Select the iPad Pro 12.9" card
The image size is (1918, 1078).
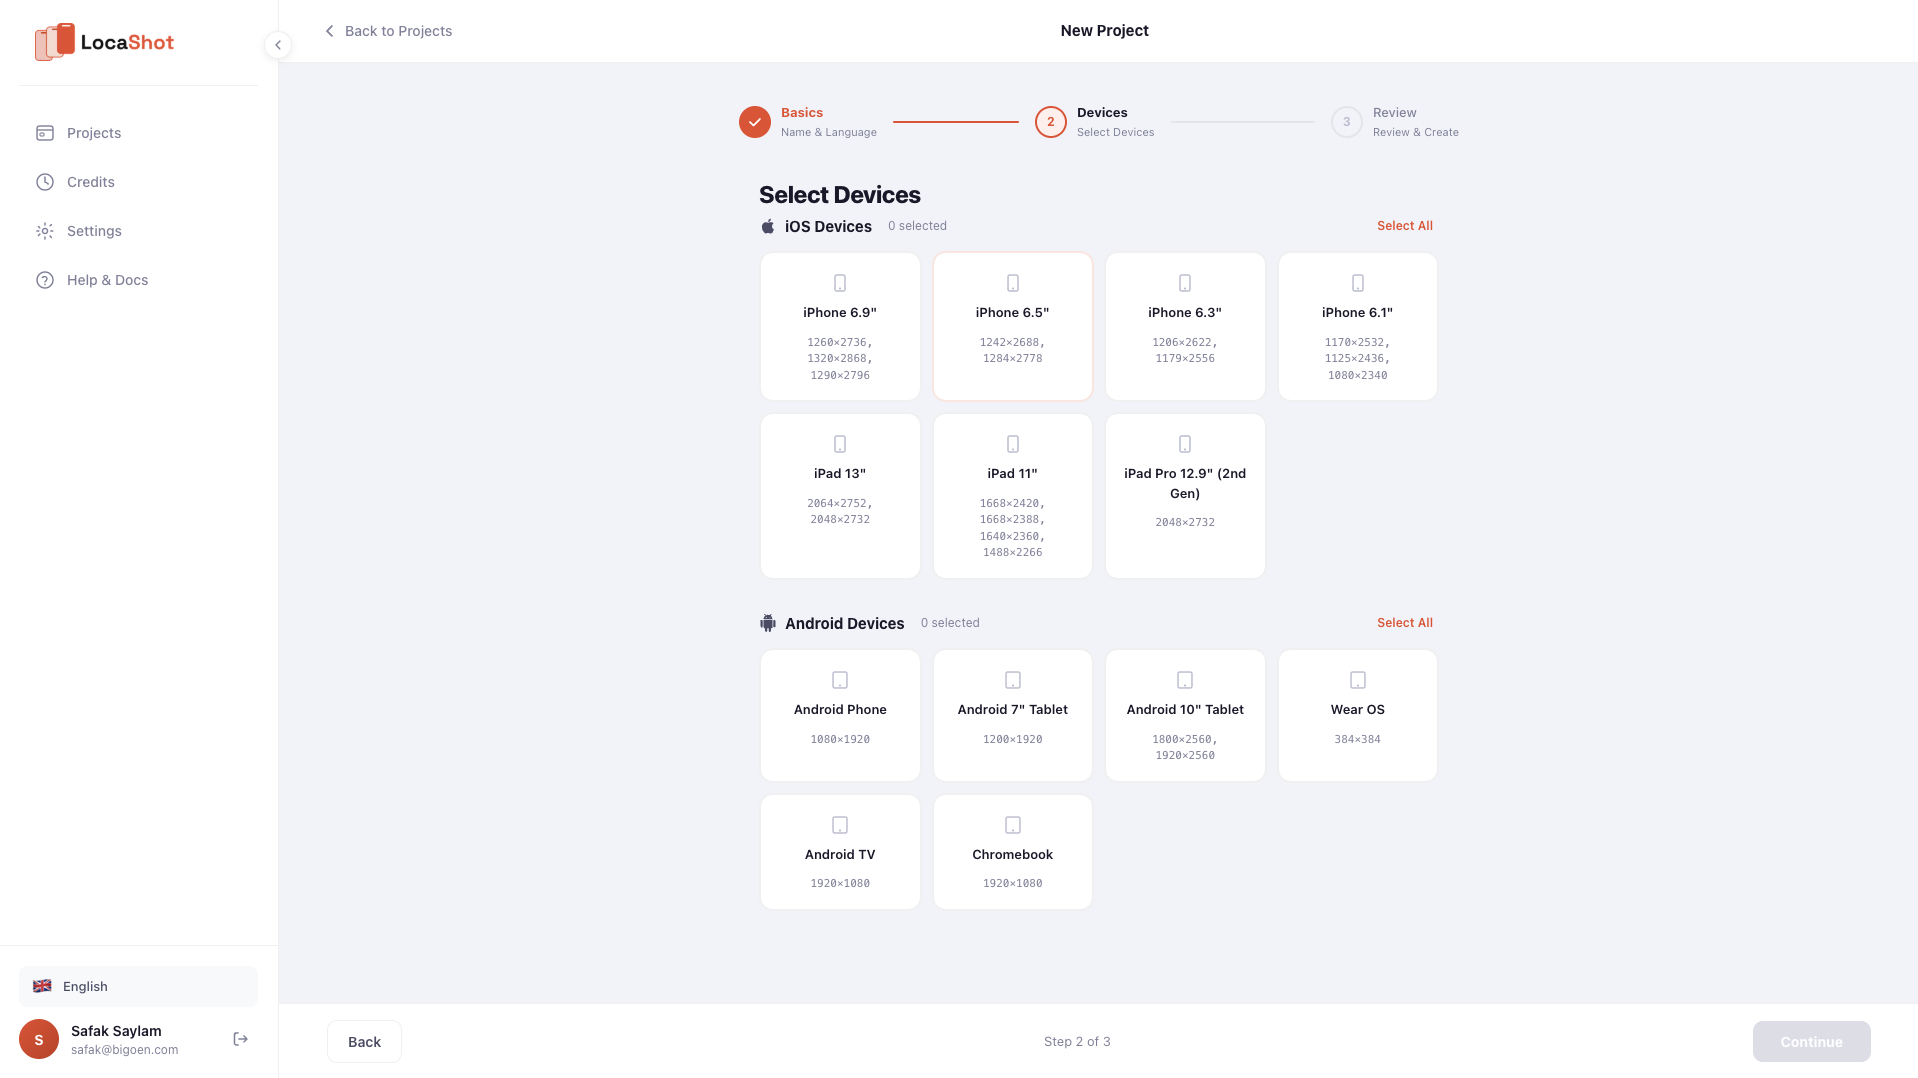point(1184,496)
